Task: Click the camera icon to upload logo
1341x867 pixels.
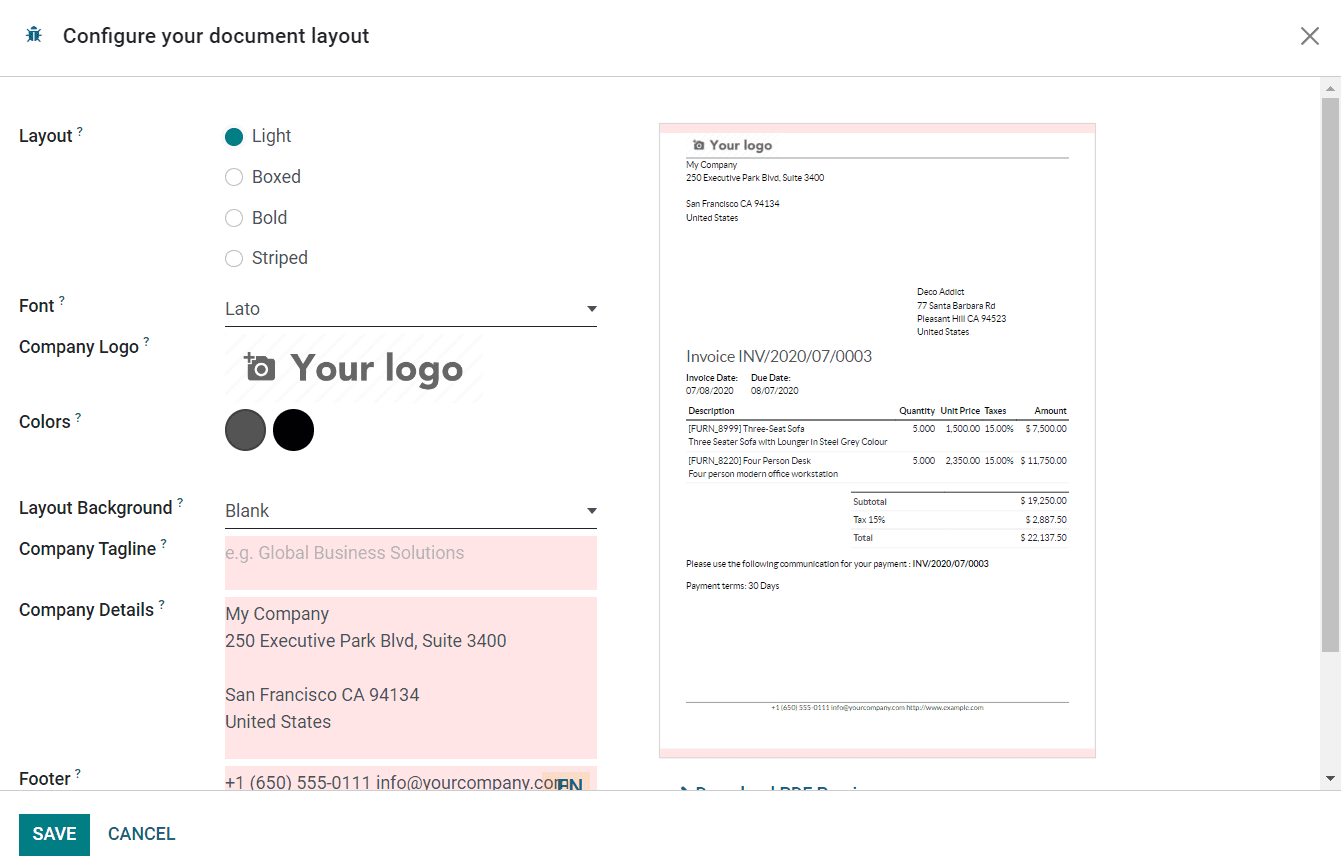Action: pos(259,367)
